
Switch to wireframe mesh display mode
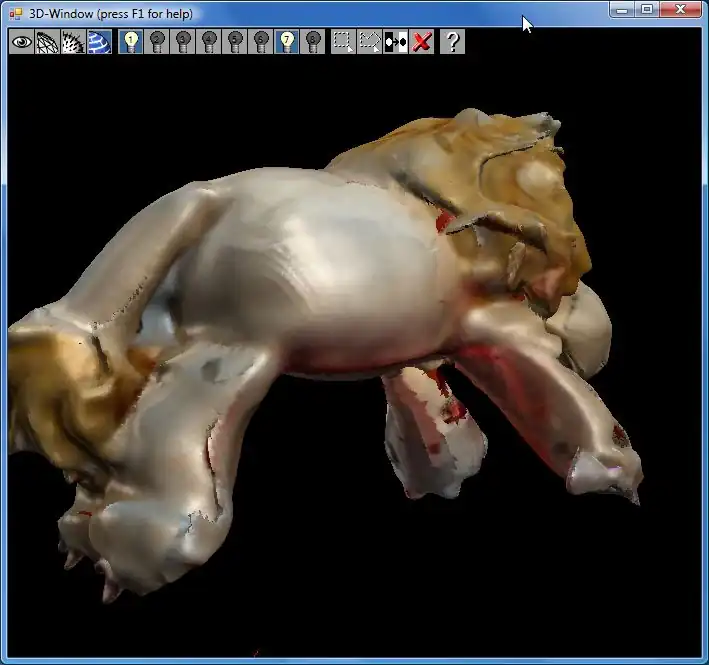[x=47, y=41]
